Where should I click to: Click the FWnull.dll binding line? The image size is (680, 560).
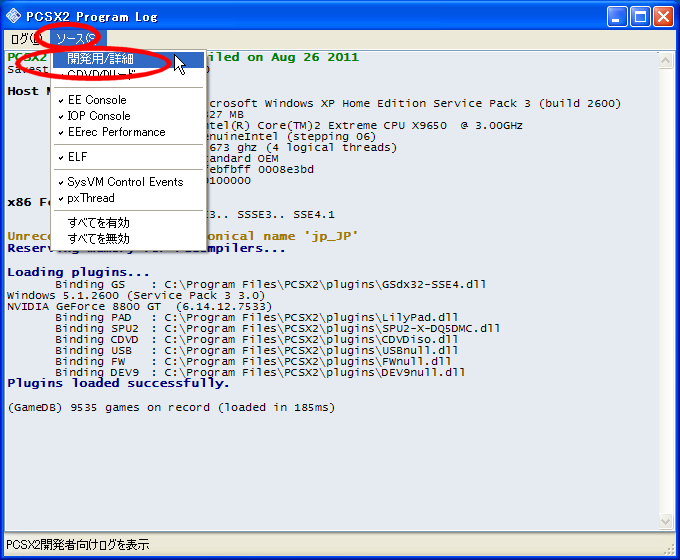[x=253, y=361]
